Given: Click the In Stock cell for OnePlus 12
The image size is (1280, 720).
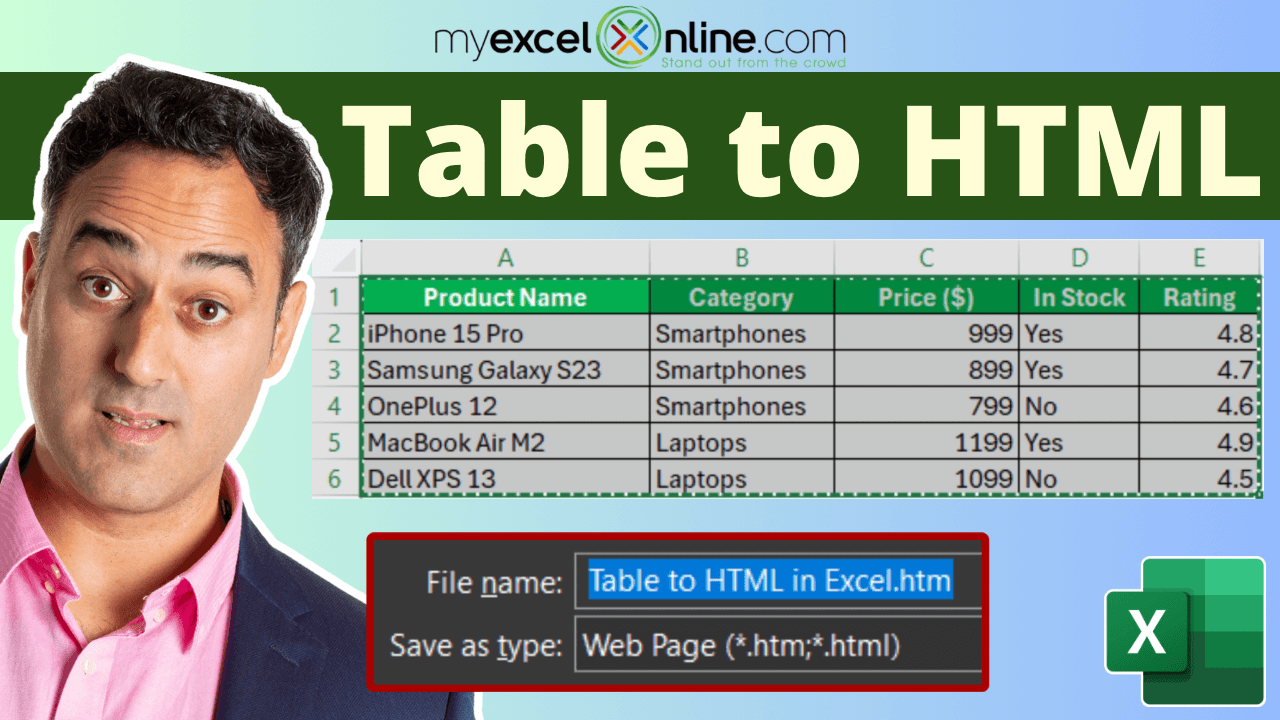Looking at the screenshot, I should click(x=1079, y=405).
